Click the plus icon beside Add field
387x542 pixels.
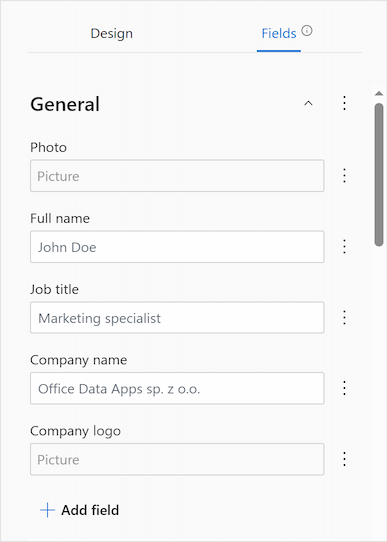[47, 510]
